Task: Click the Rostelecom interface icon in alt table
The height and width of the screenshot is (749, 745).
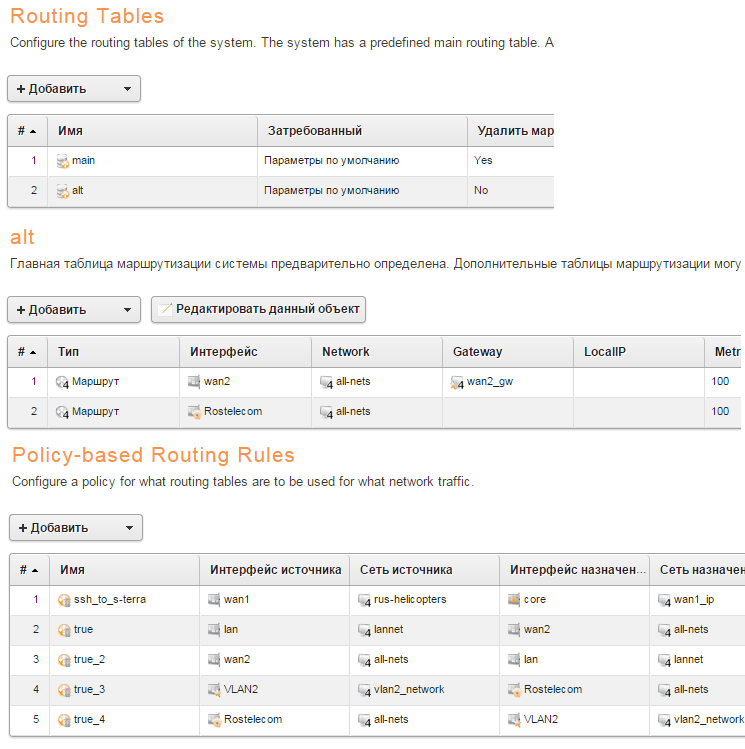Action: (x=195, y=411)
